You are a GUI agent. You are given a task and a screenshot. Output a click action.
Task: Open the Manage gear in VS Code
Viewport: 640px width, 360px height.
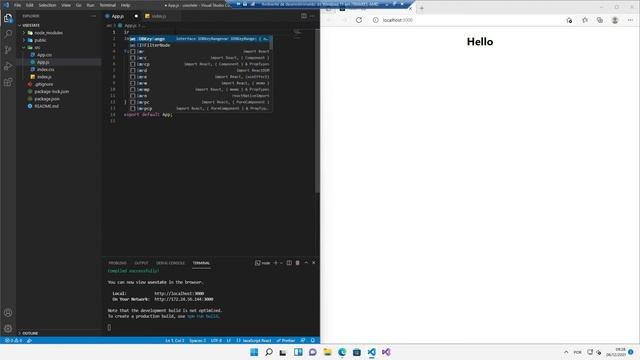(x=8, y=328)
